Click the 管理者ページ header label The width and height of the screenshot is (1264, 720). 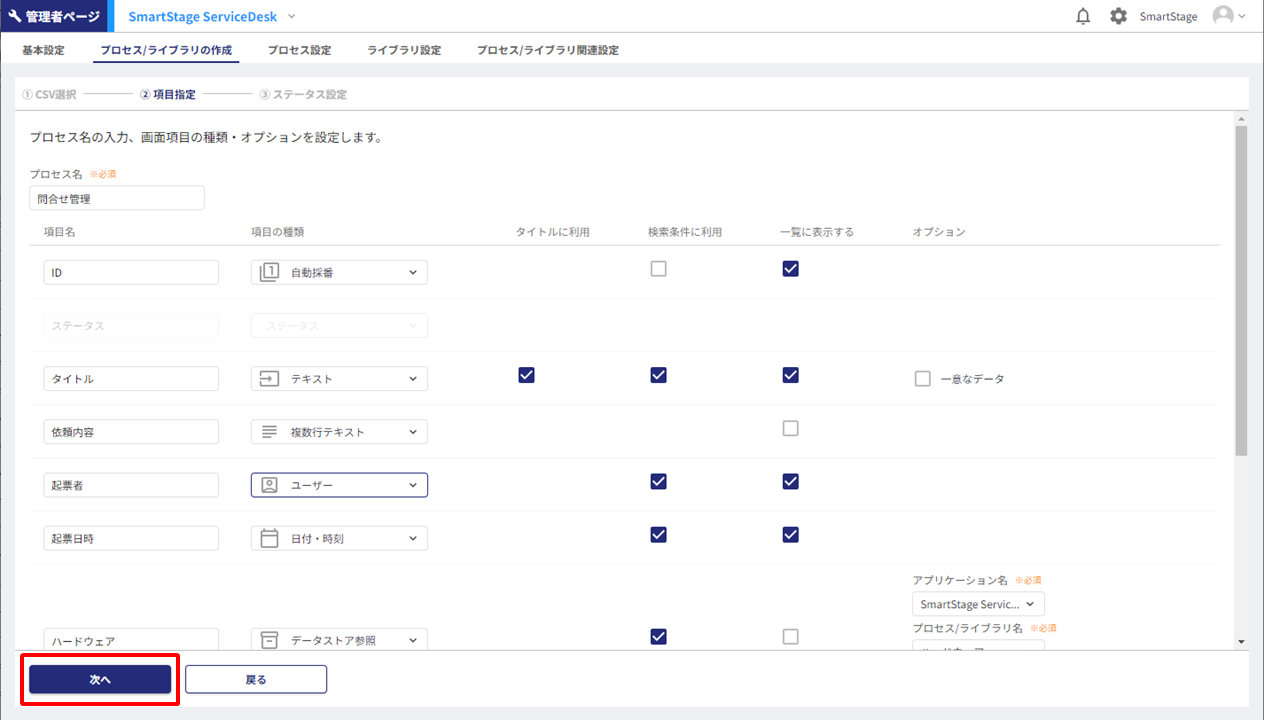(x=61, y=16)
